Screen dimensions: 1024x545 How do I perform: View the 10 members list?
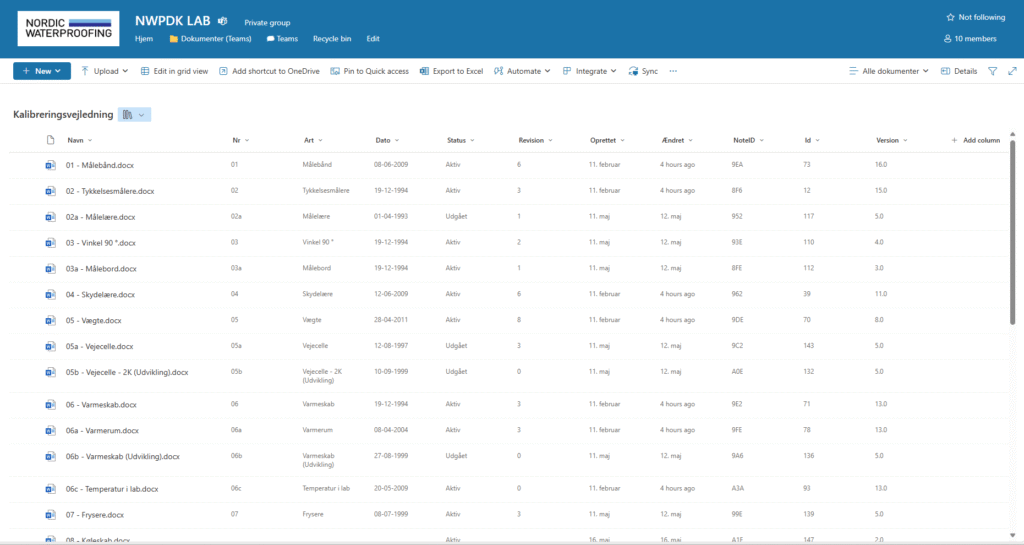click(x=970, y=38)
